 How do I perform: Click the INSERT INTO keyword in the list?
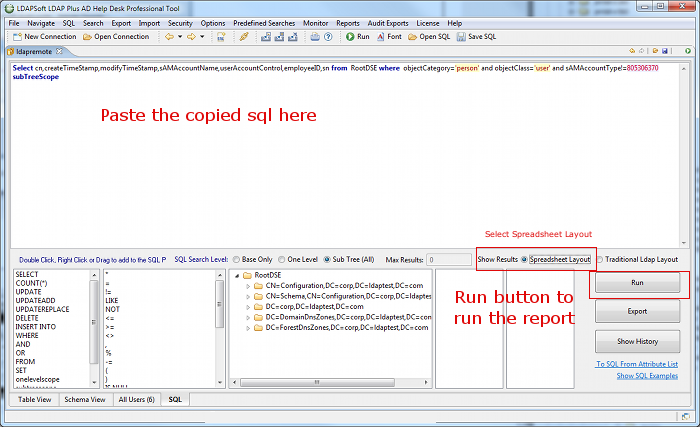click(36, 327)
